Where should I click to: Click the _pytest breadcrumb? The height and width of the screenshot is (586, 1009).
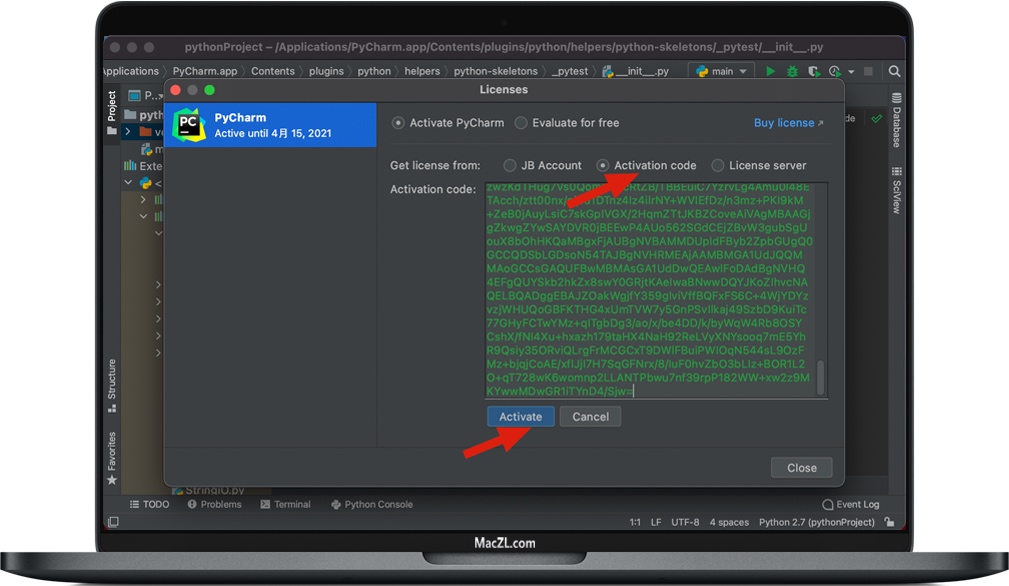point(569,71)
